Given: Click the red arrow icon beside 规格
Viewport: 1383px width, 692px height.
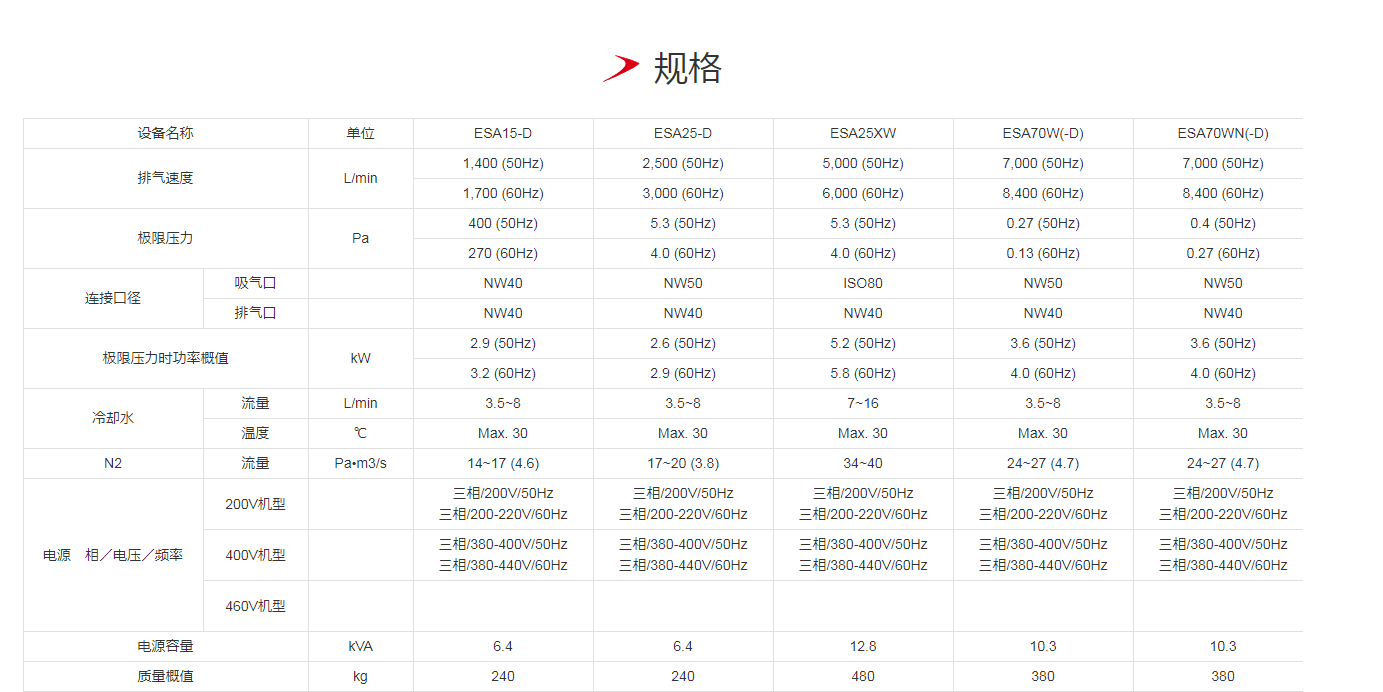Looking at the screenshot, I should [x=621, y=68].
